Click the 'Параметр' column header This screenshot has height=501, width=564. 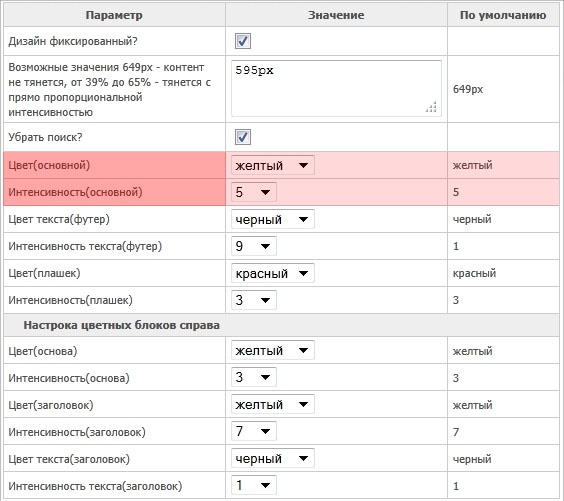pos(114,15)
